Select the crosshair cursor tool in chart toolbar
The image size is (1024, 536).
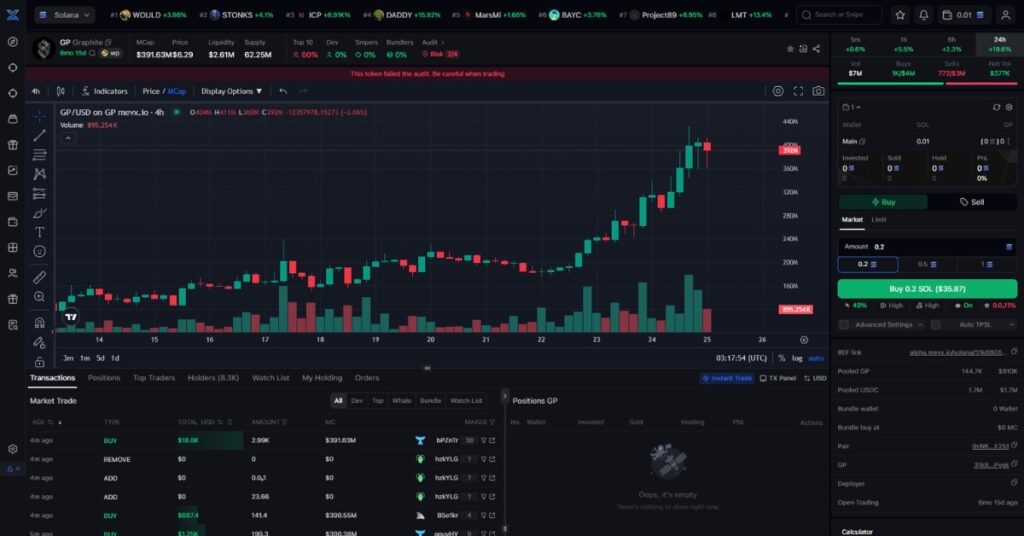click(x=40, y=116)
